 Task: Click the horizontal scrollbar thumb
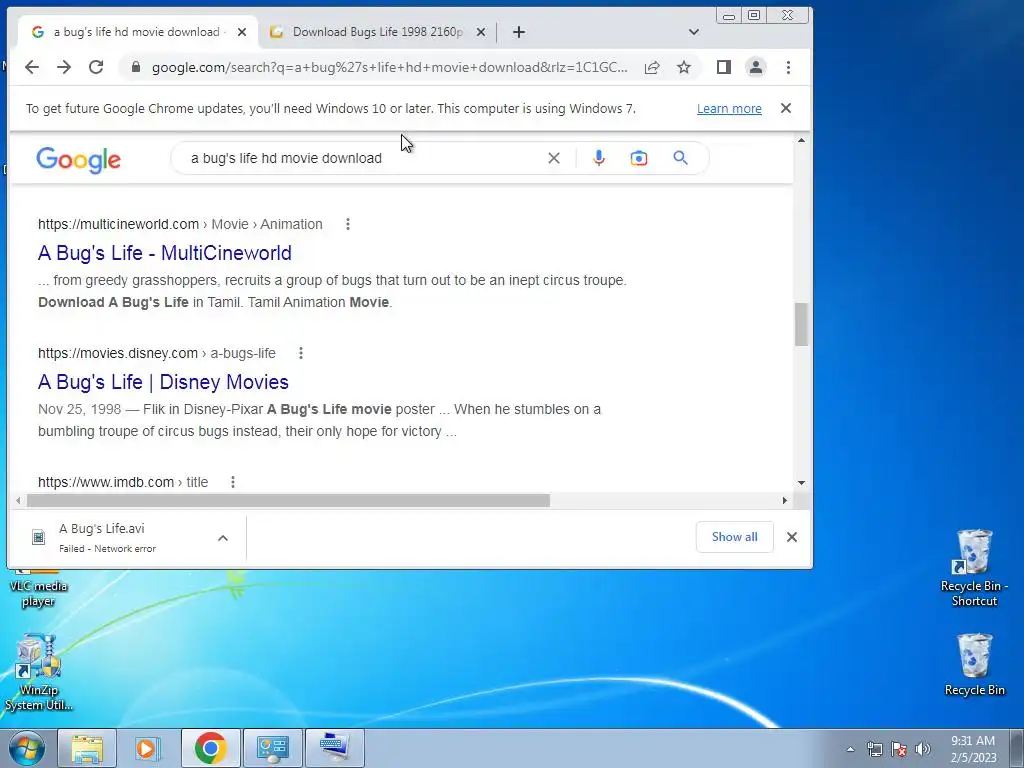pos(288,500)
